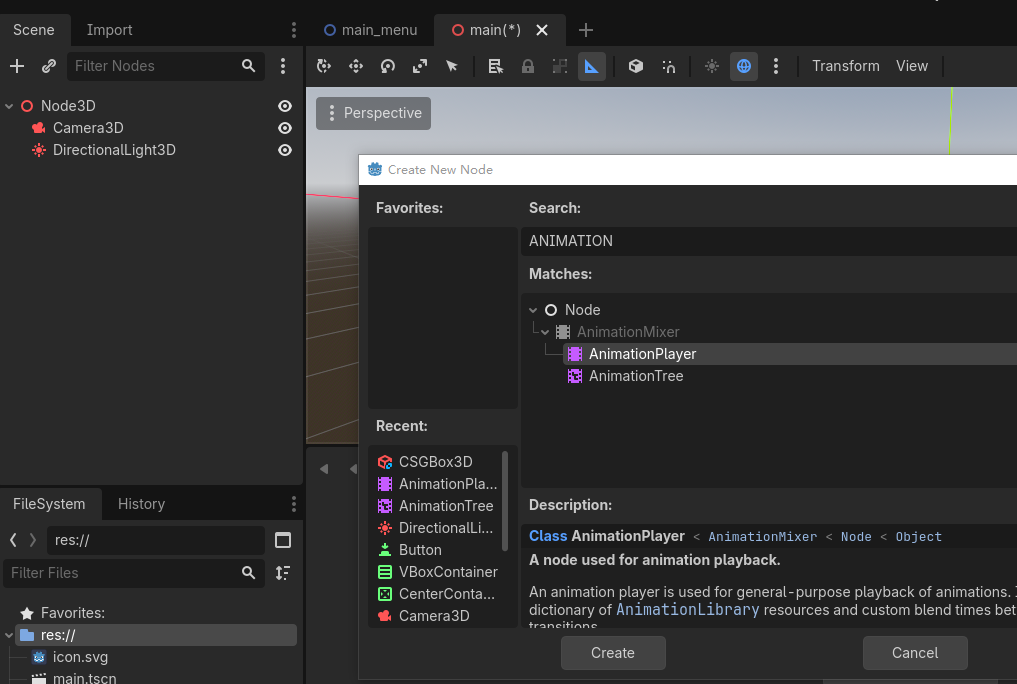Image resolution: width=1017 pixels, height=684 pixels.
Task: Click the res:// path field
Action: [156, 540]
